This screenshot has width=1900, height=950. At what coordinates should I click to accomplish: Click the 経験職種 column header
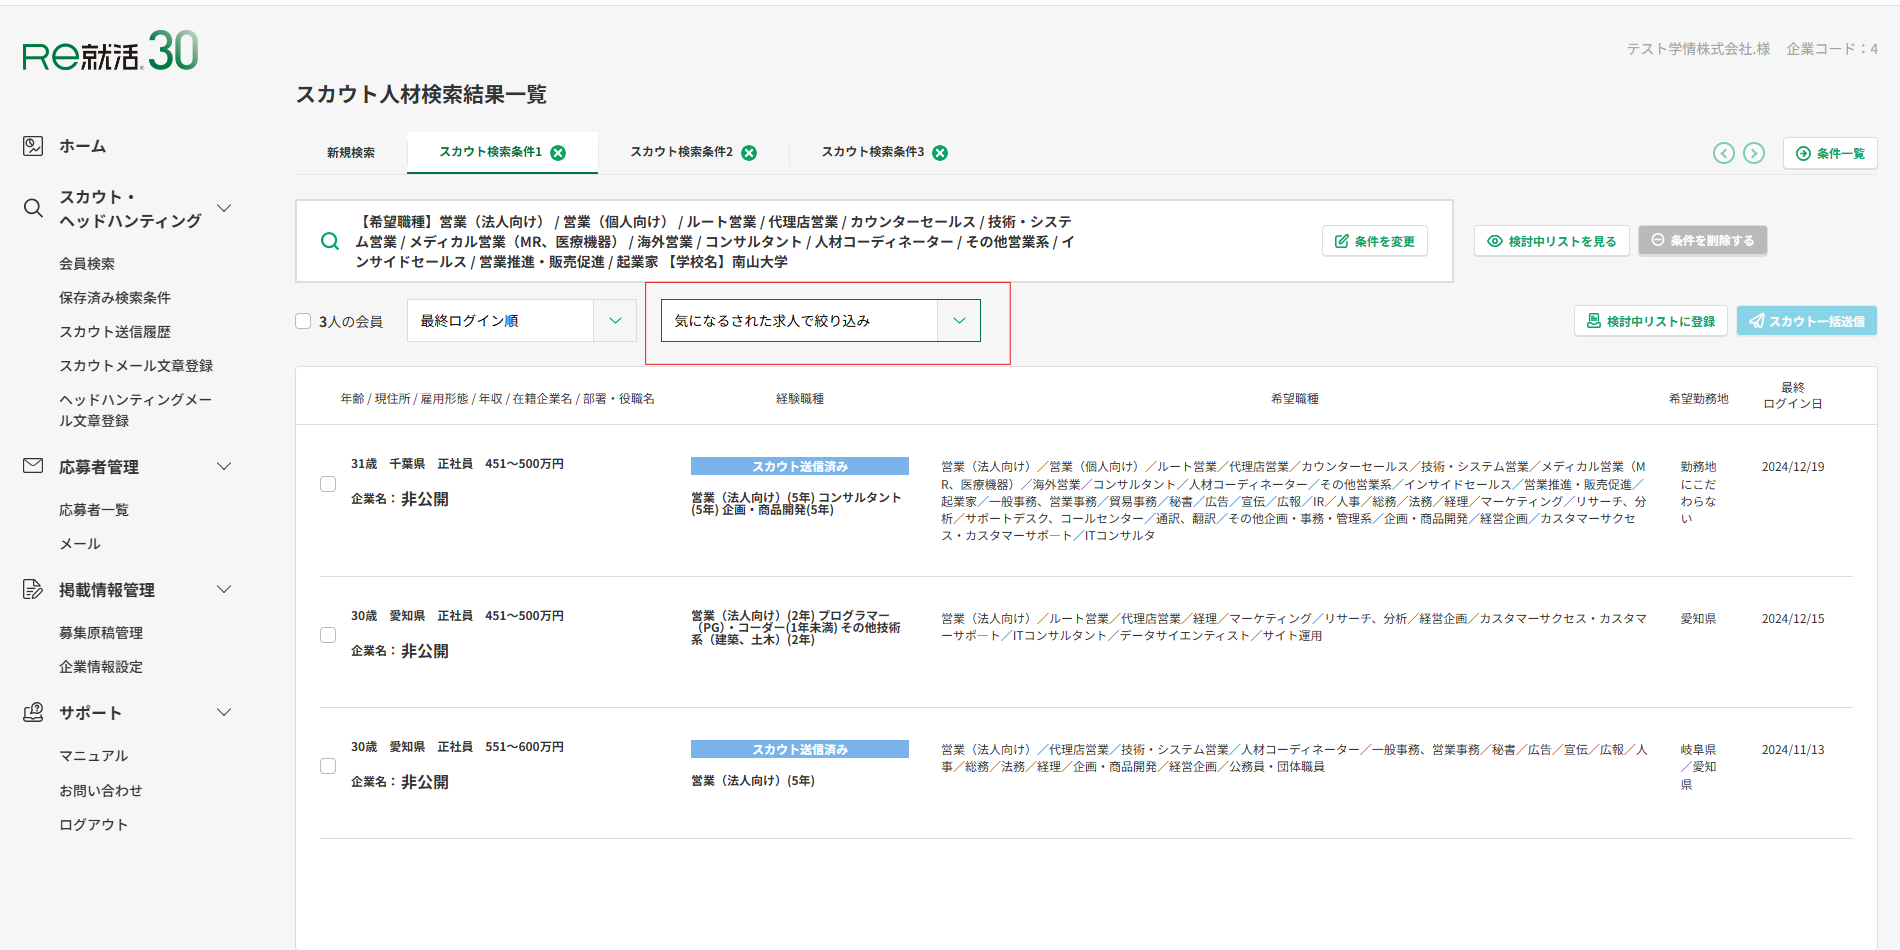click(800, 399)
